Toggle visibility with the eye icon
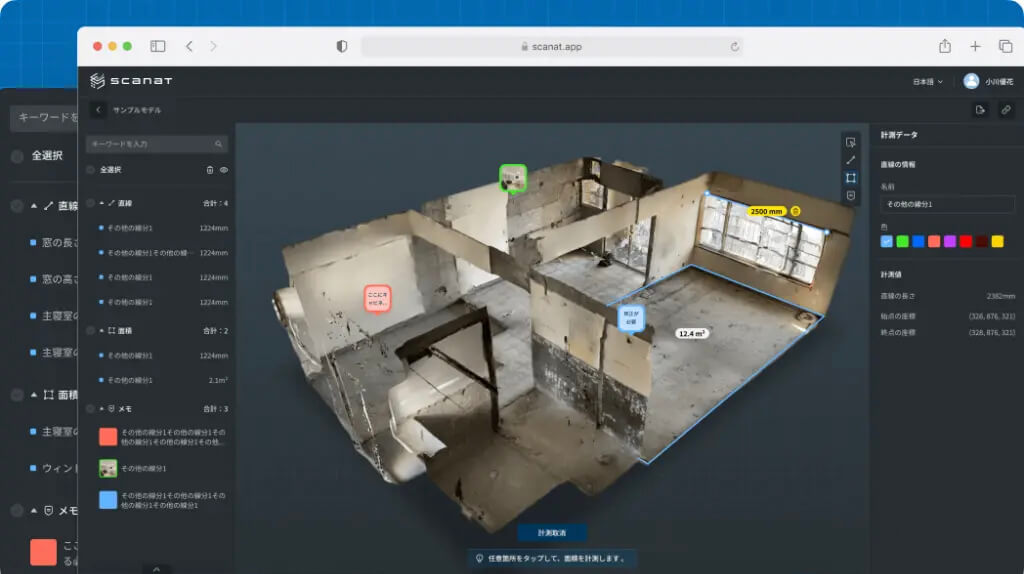 (224, 170)
